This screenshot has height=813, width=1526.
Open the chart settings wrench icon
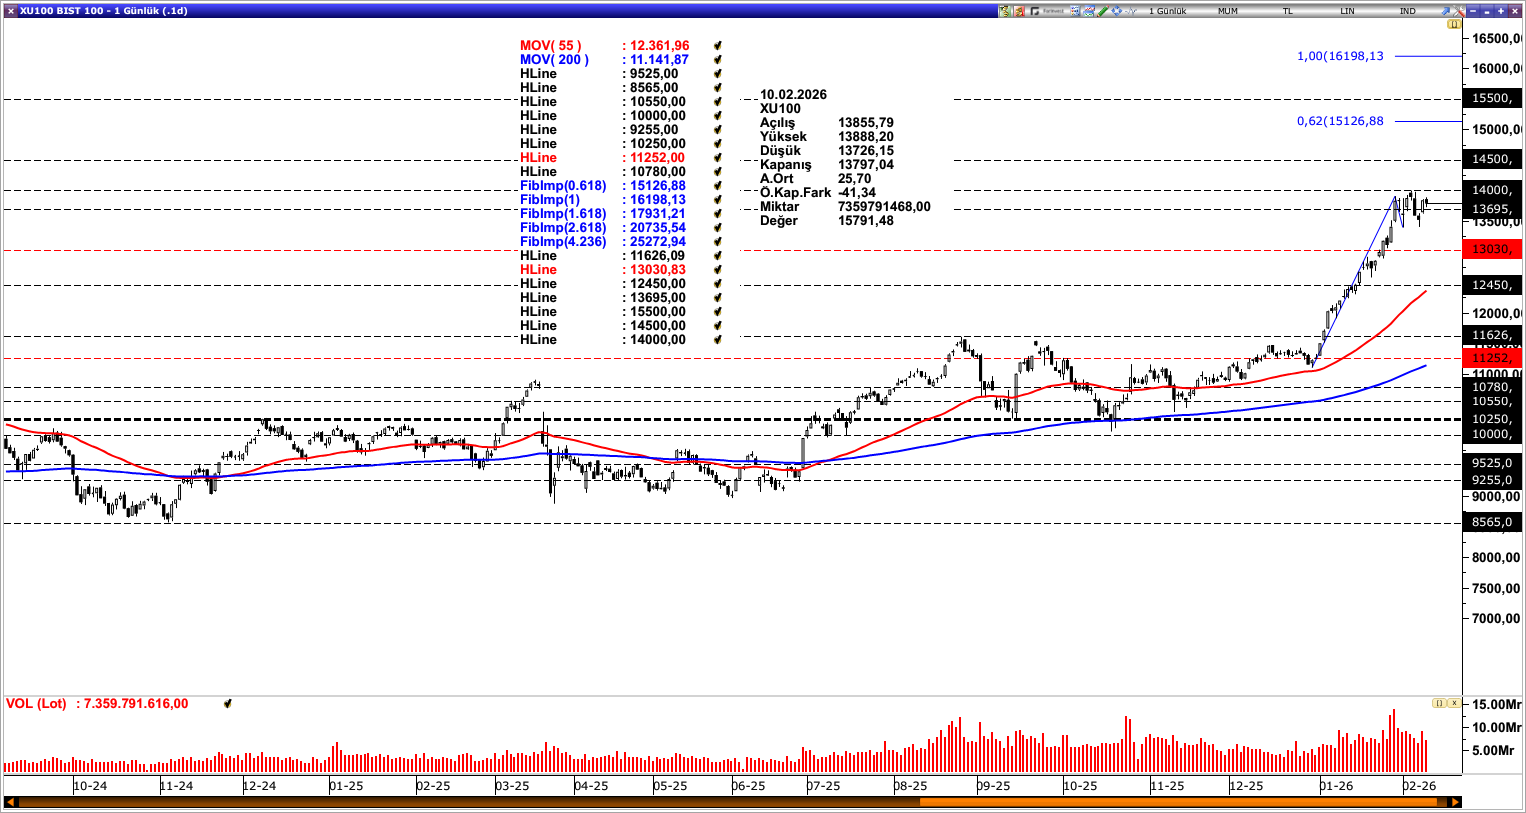coord(1459,10)
